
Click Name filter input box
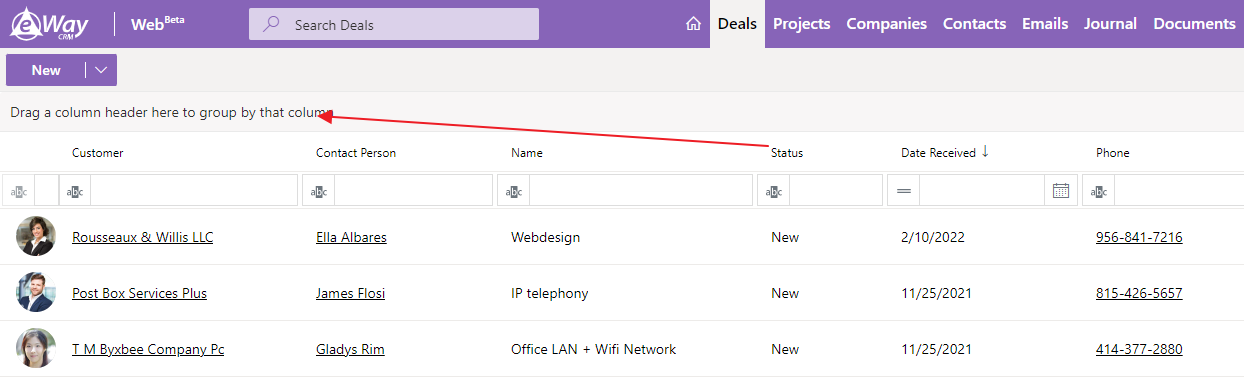(x=640, y=190)
